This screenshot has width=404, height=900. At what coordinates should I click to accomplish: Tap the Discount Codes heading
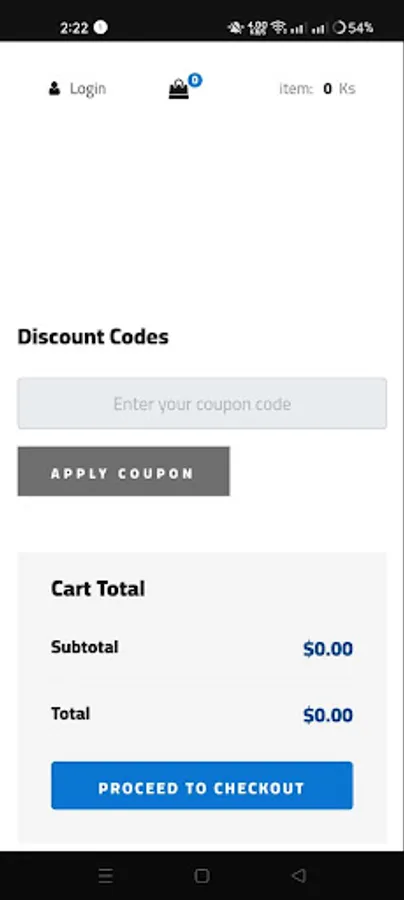(93, 336)
